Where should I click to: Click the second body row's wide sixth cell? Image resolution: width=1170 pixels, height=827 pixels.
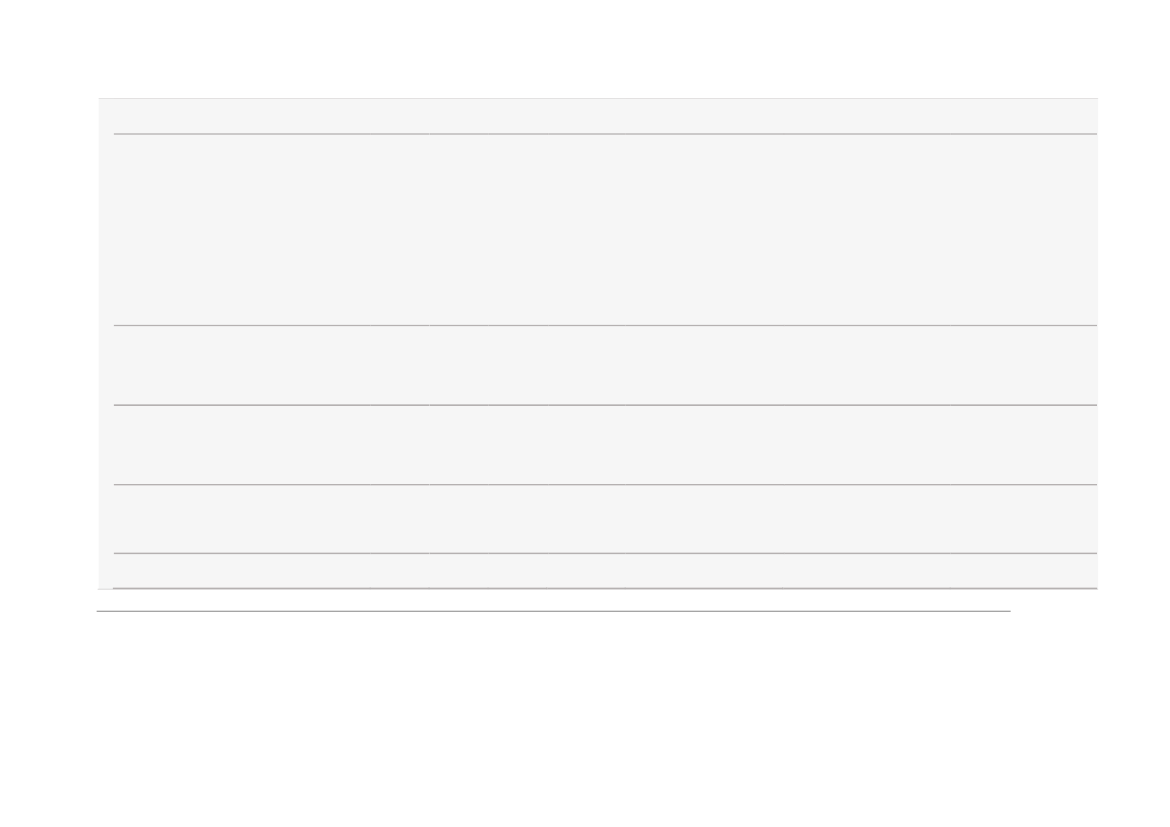[704, 365]
